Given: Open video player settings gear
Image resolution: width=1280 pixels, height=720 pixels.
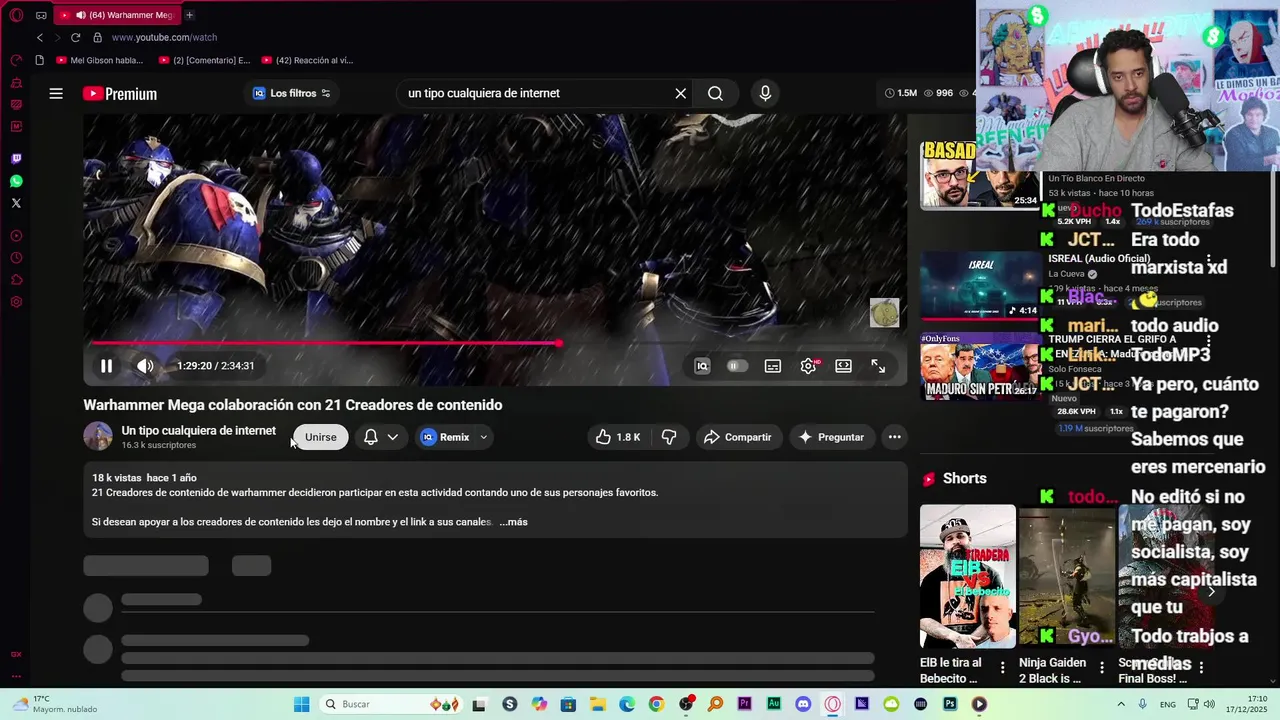Looking at the screenshot, I should (x=808, y=366).
